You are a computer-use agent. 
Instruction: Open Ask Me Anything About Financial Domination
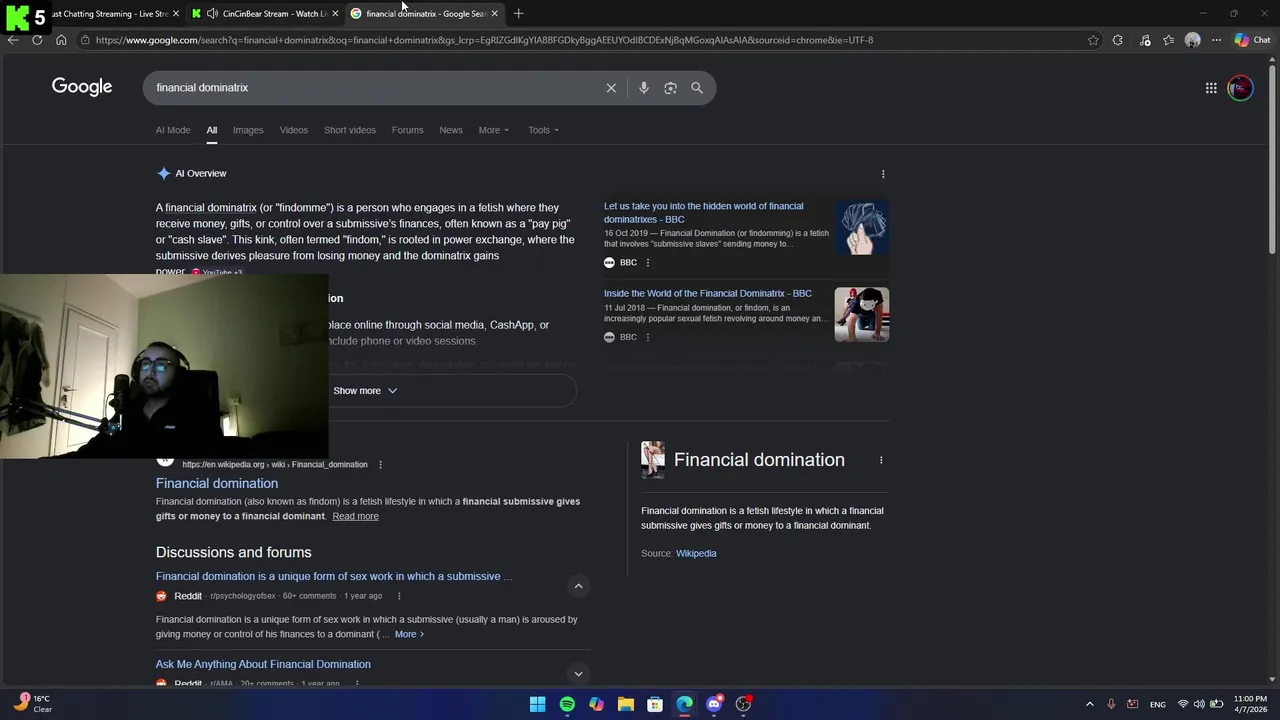(263, 664)
